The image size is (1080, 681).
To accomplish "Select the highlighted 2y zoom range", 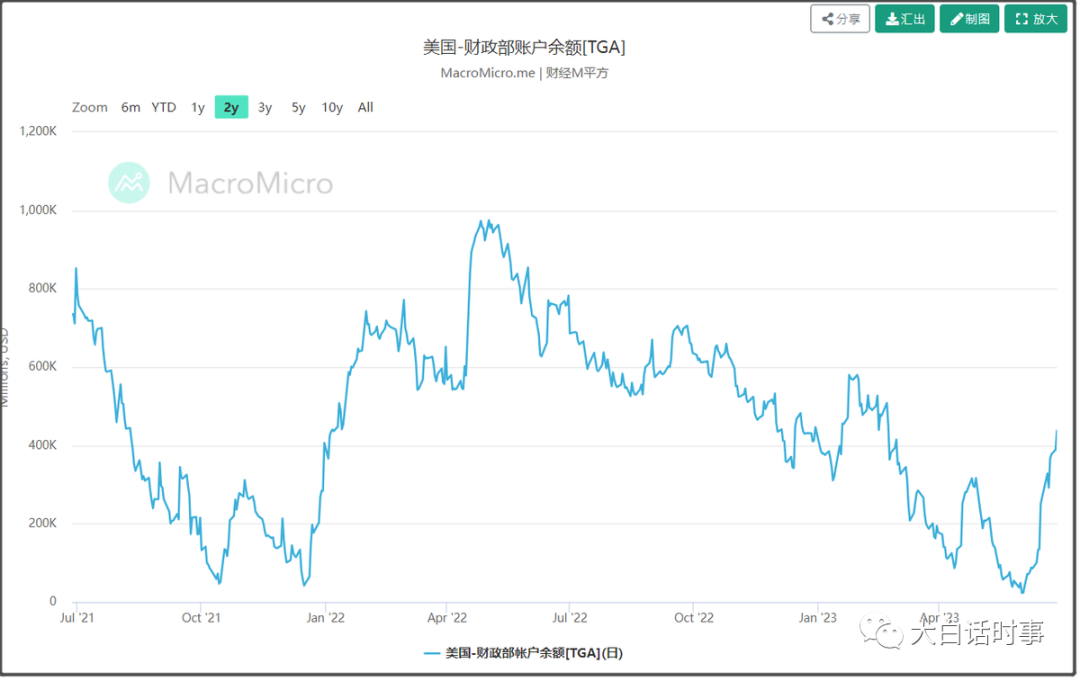I will pyautogui.click(x=231, y=107).
